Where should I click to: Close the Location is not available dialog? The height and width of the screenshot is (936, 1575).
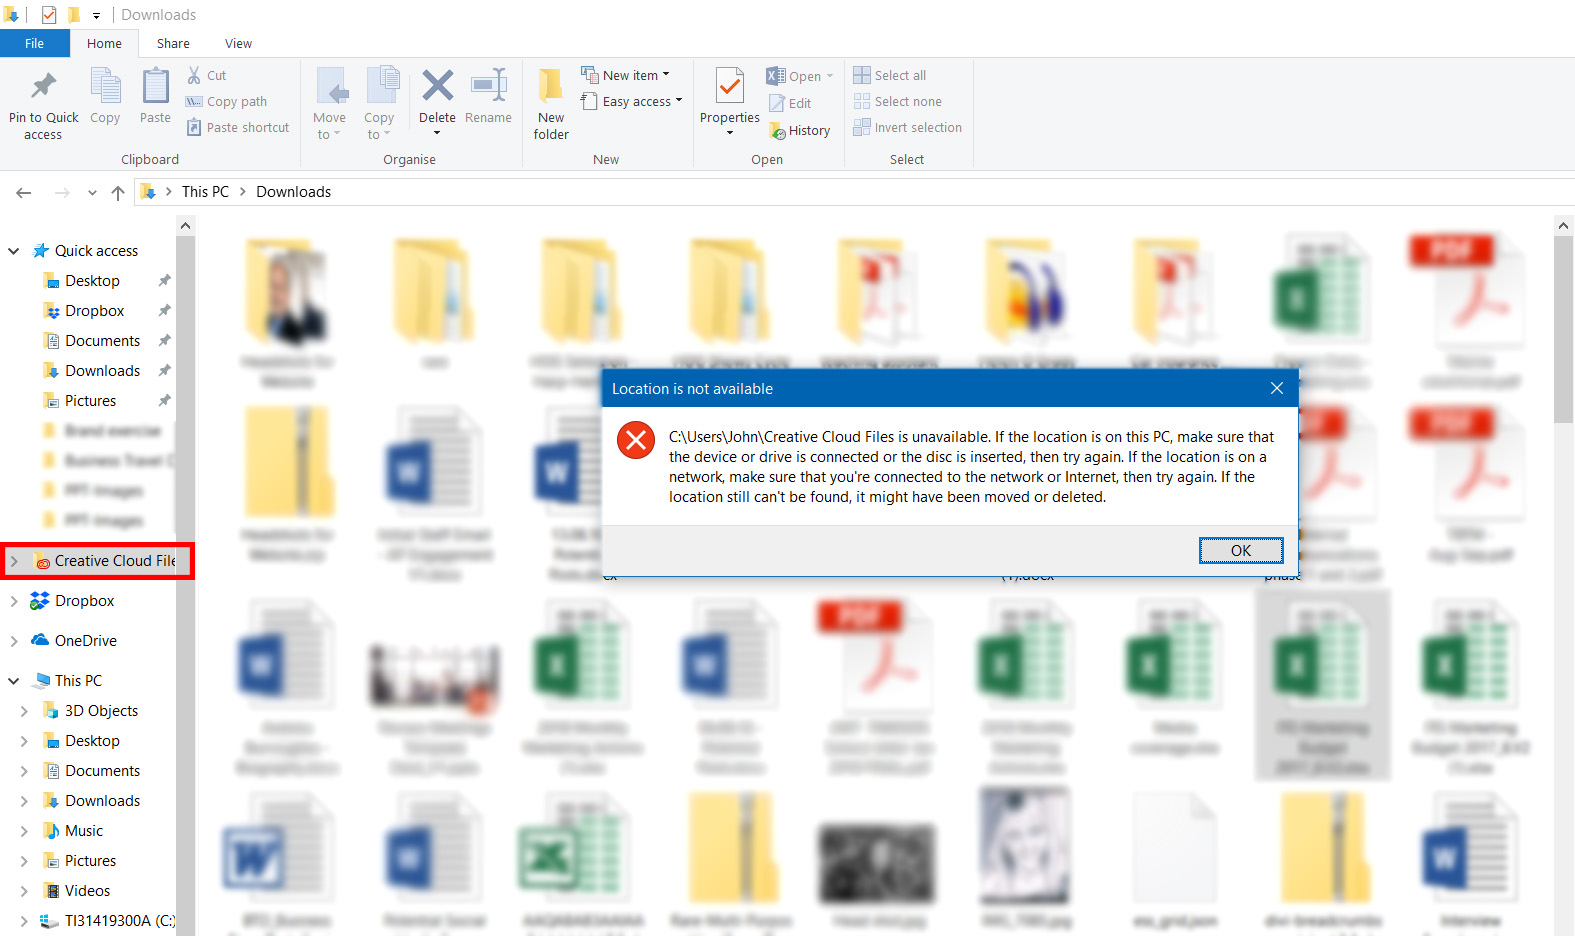(1277, 388)
